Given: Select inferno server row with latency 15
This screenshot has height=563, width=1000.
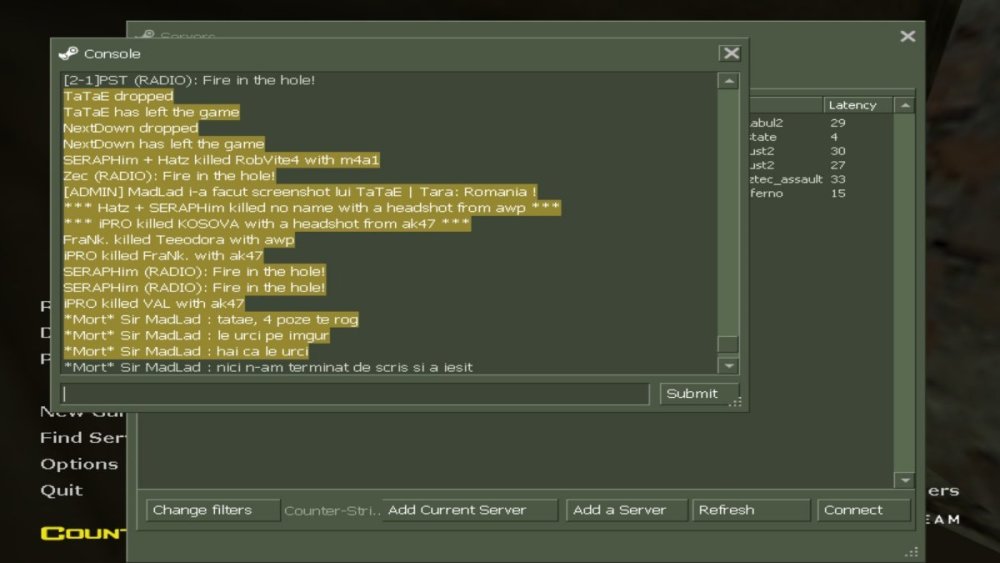Looking at the screenshot, I should click(x=820, y=193).
